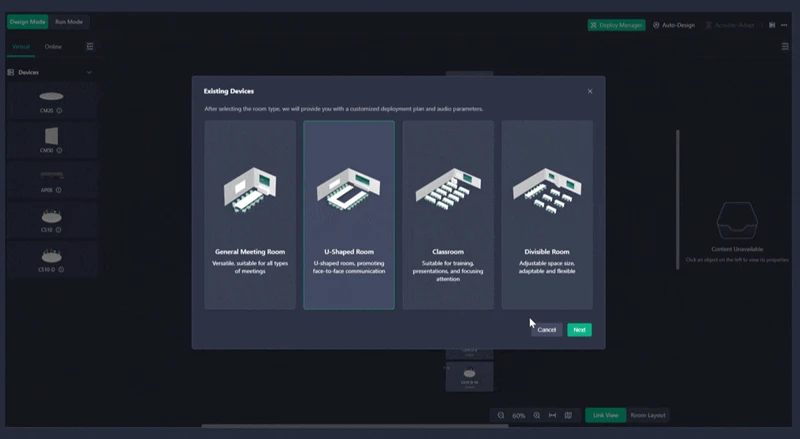
Task: Switch to Design Mode
Action: coord(27,22)
